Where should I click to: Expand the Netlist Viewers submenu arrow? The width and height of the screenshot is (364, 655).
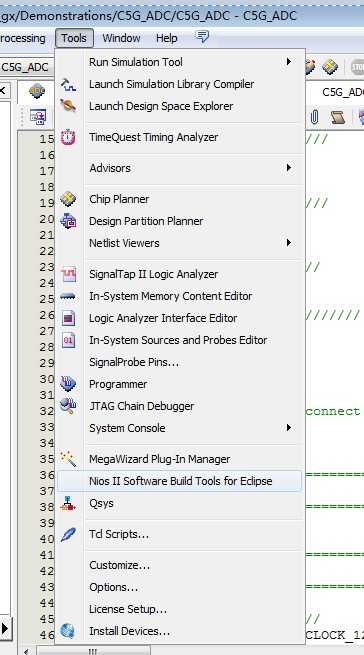click(x=288, y=243)
